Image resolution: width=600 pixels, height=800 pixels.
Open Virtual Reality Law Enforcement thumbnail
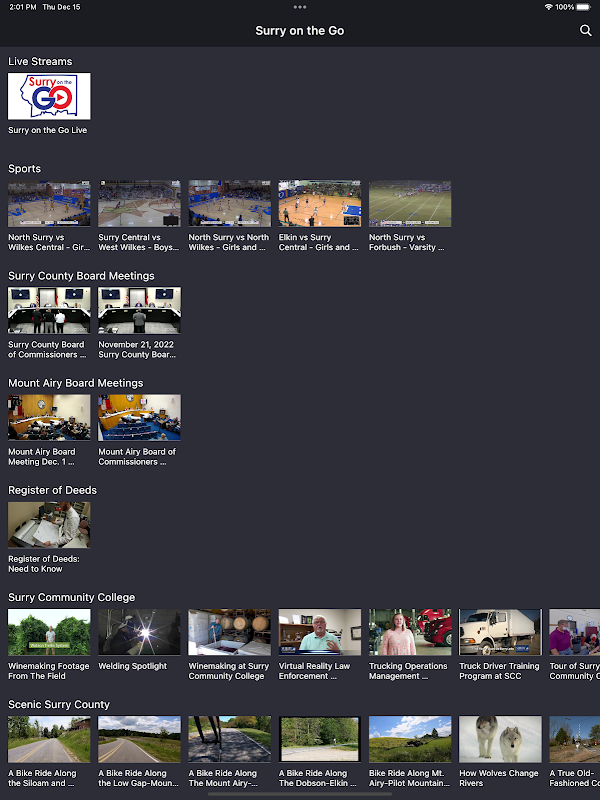(320, 632)
